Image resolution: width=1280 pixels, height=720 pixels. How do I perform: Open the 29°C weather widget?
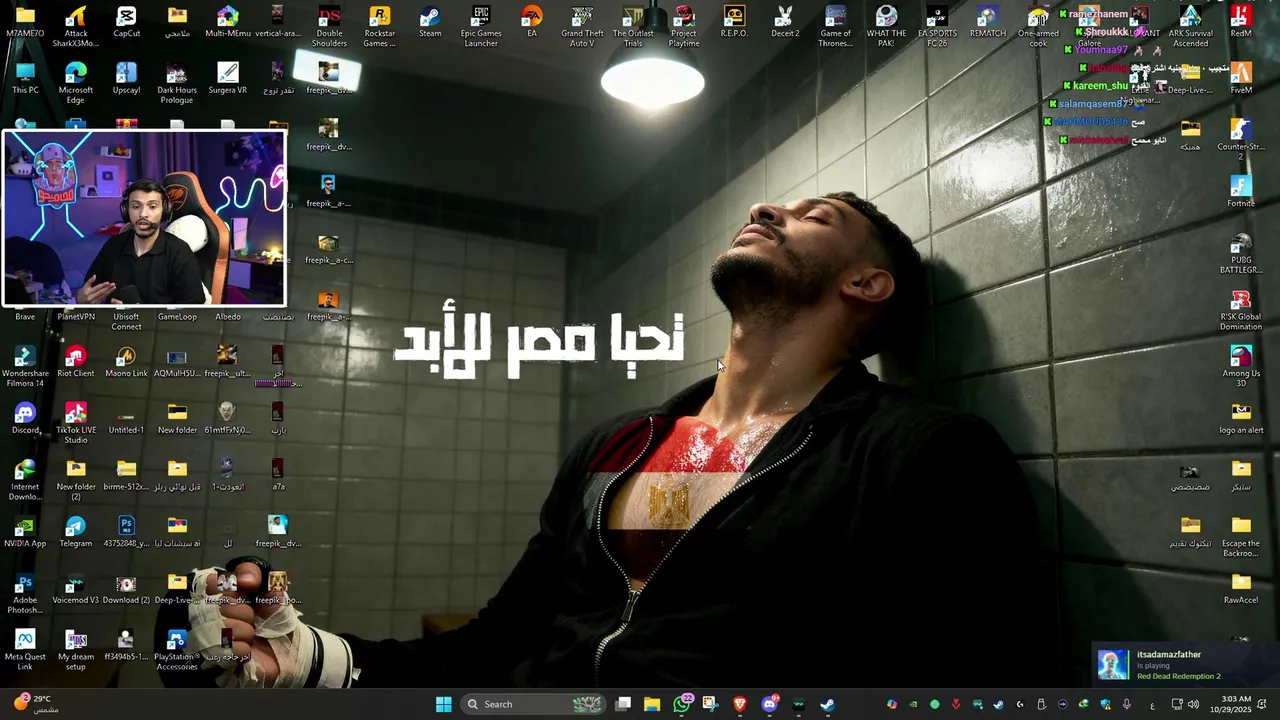[35, 704]
